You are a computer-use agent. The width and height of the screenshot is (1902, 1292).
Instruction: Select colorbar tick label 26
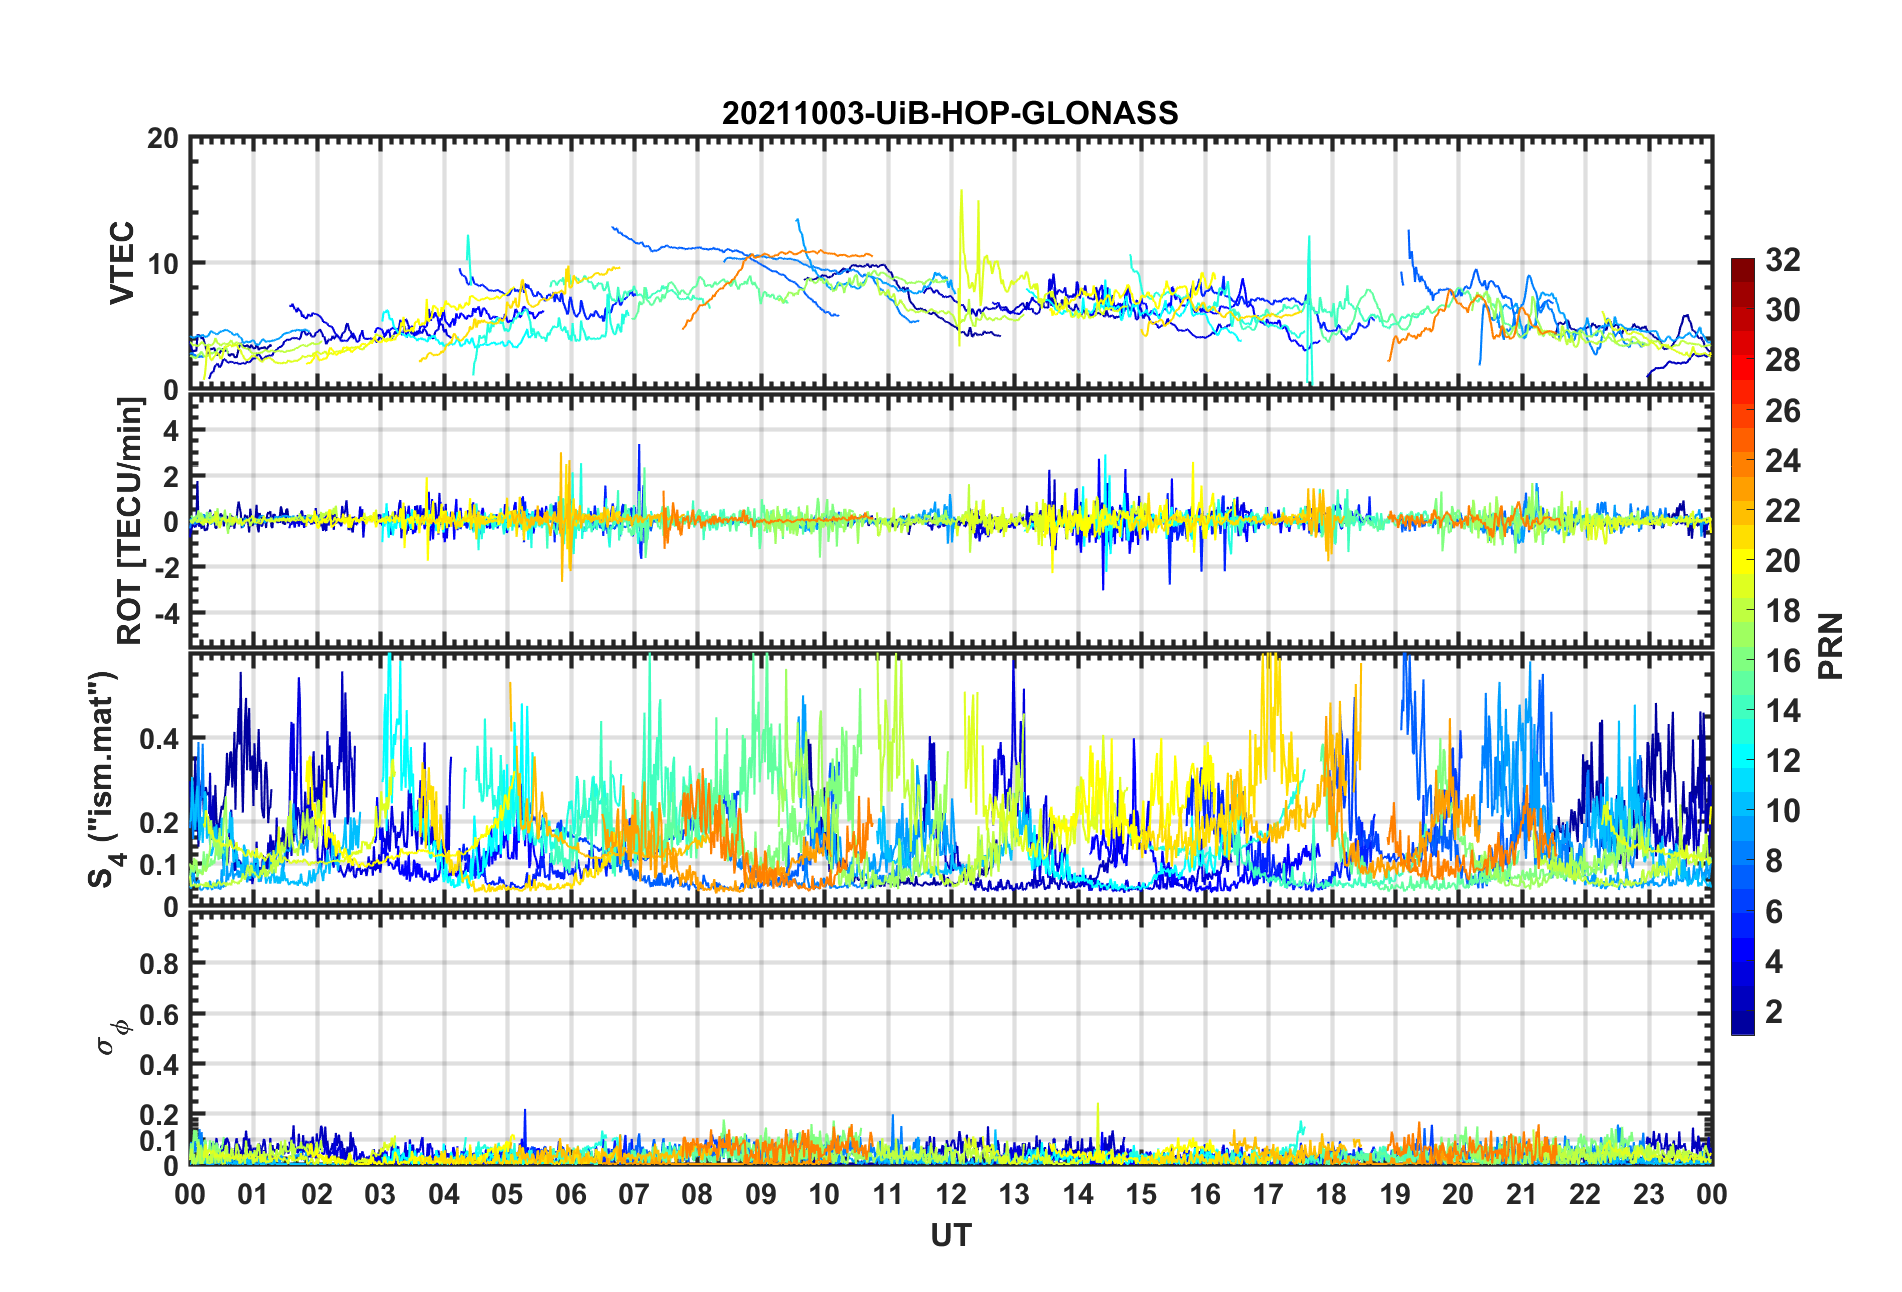[x=1783, y=410]
